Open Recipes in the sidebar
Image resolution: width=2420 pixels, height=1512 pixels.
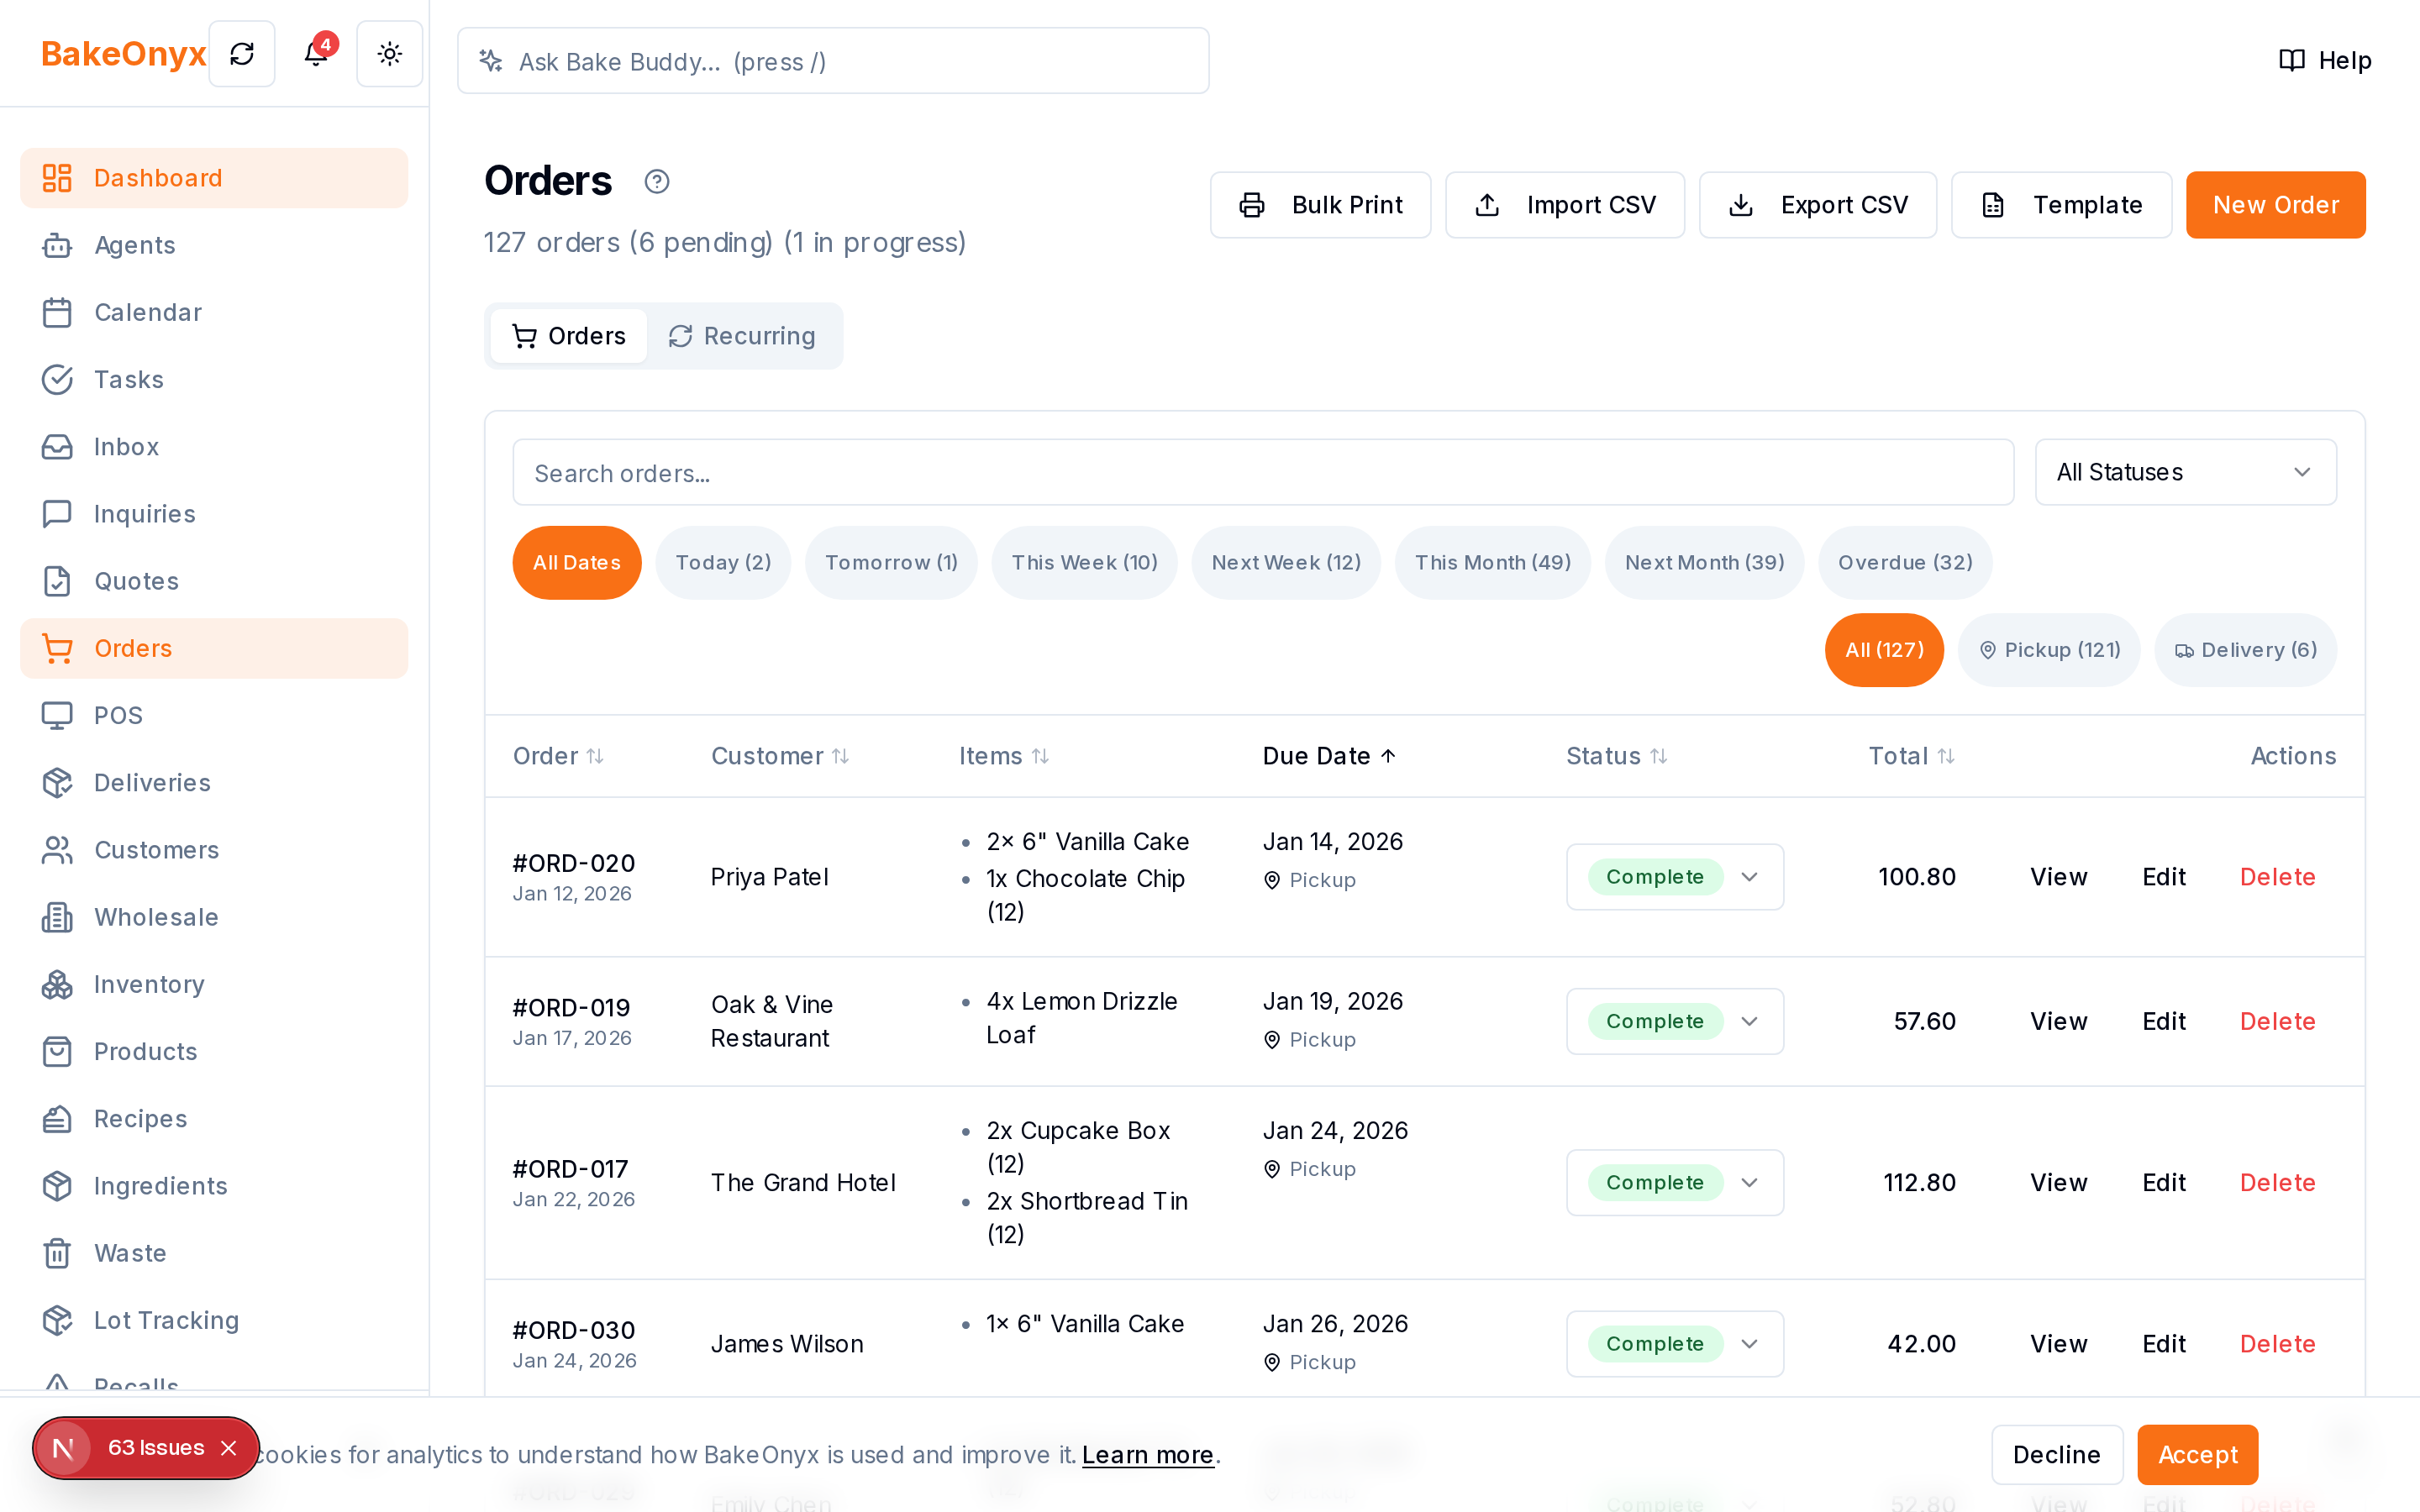click(x=214, y=1118)
